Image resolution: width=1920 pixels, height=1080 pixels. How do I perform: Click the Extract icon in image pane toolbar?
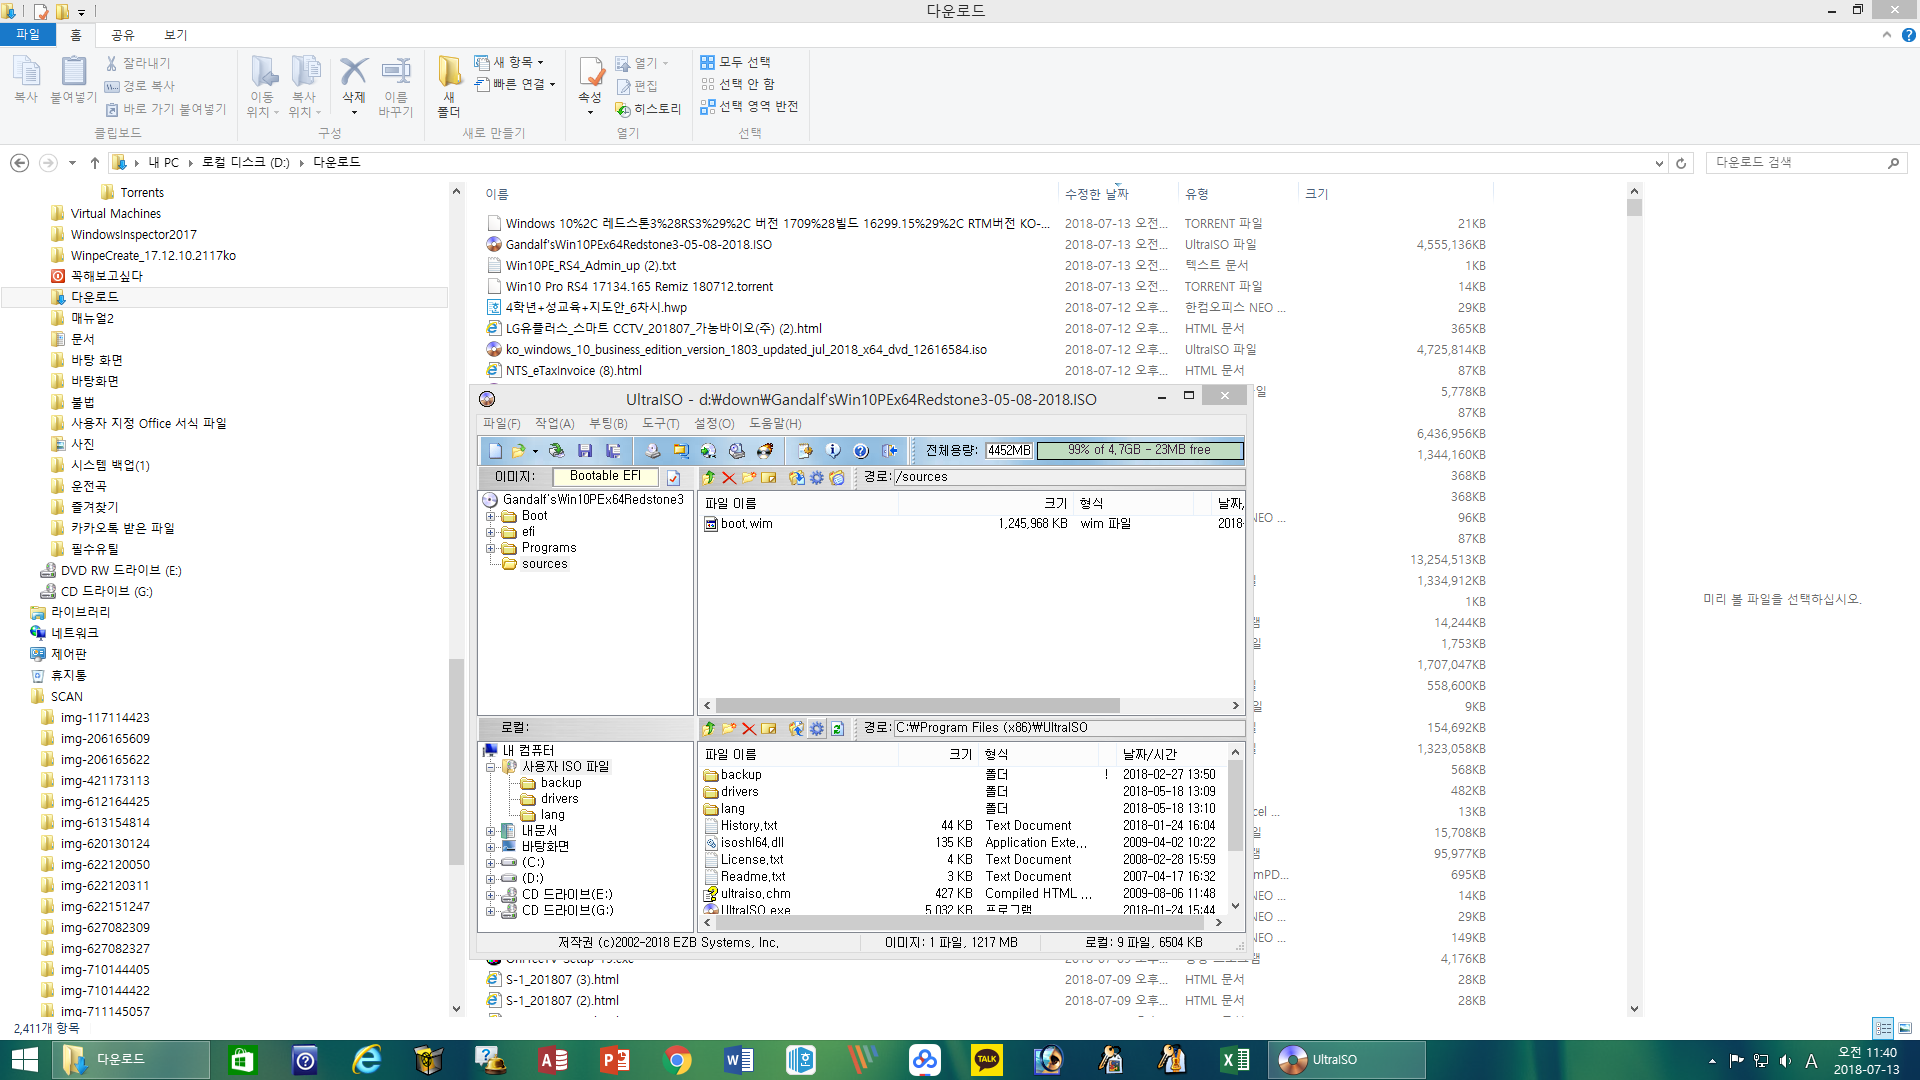pos(797,478)
